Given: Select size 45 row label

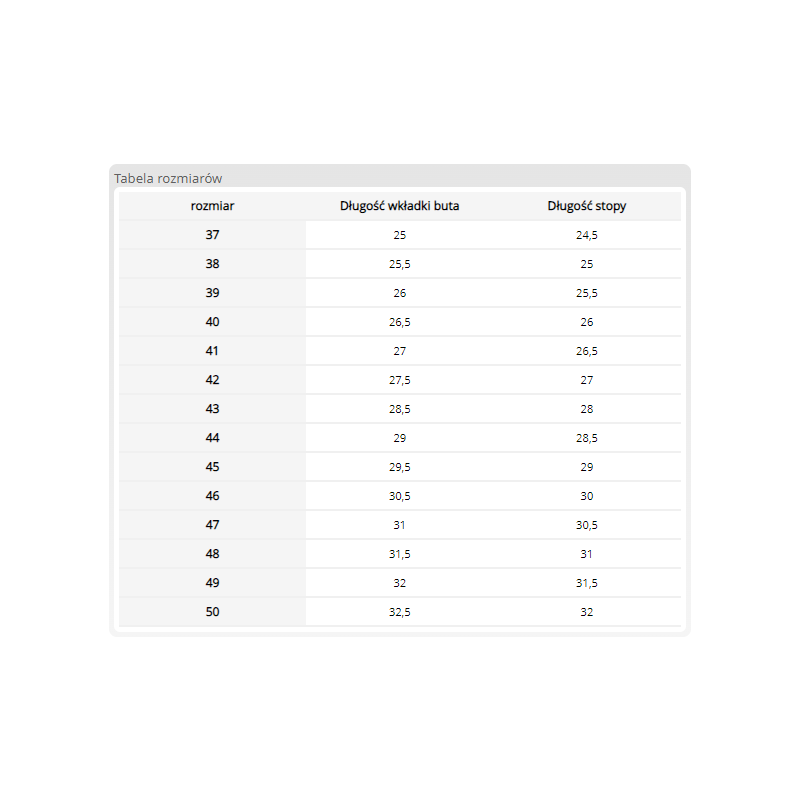Looking at the screenshot, I should pos(213,467).
